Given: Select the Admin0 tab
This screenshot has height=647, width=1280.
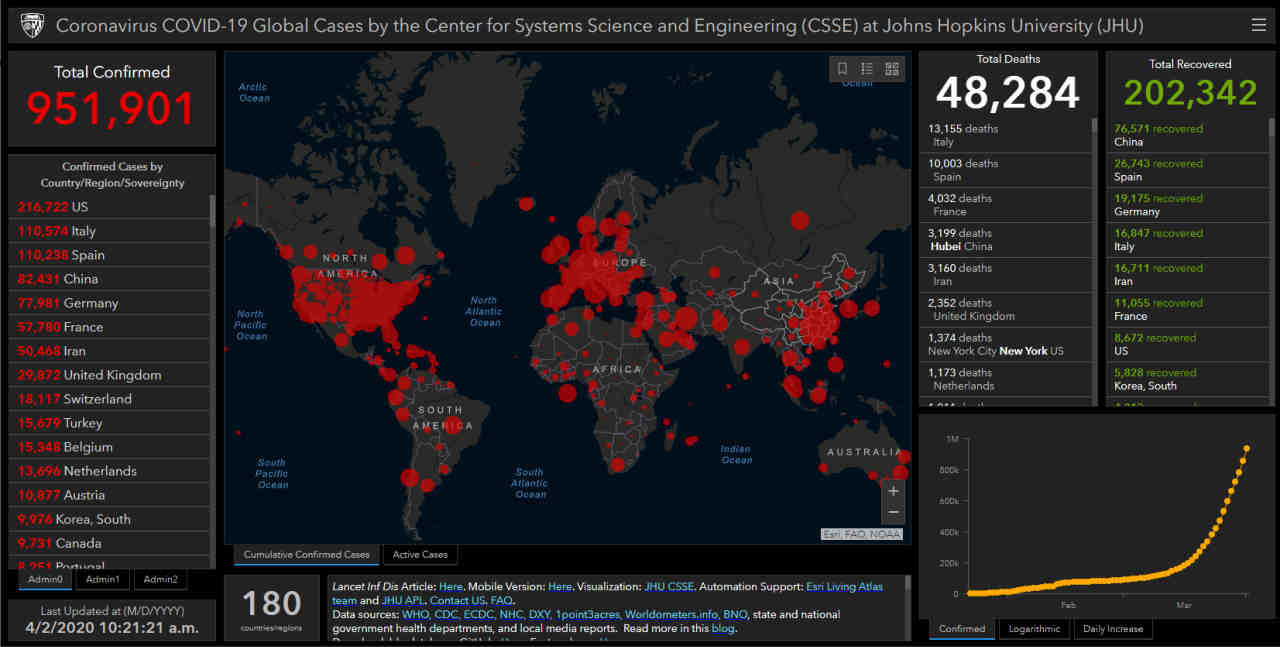Looking at the screenshot, I should 45,579.
